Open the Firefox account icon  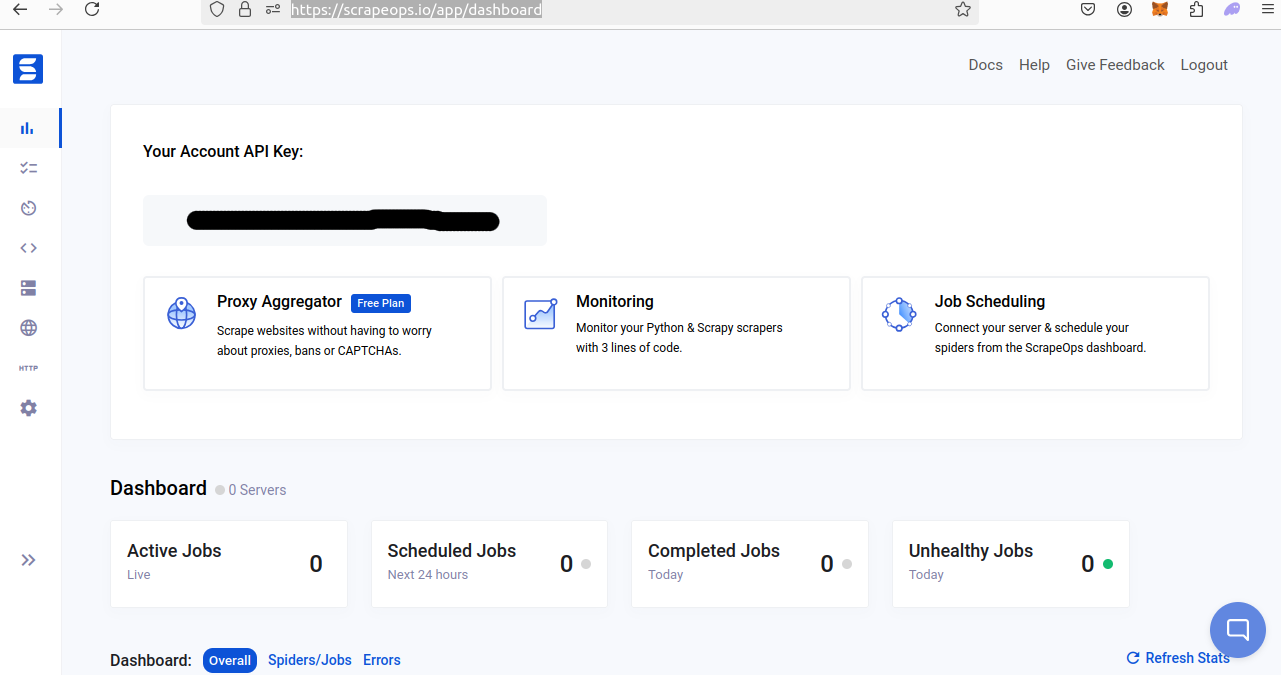click(x=1125, y=9)
